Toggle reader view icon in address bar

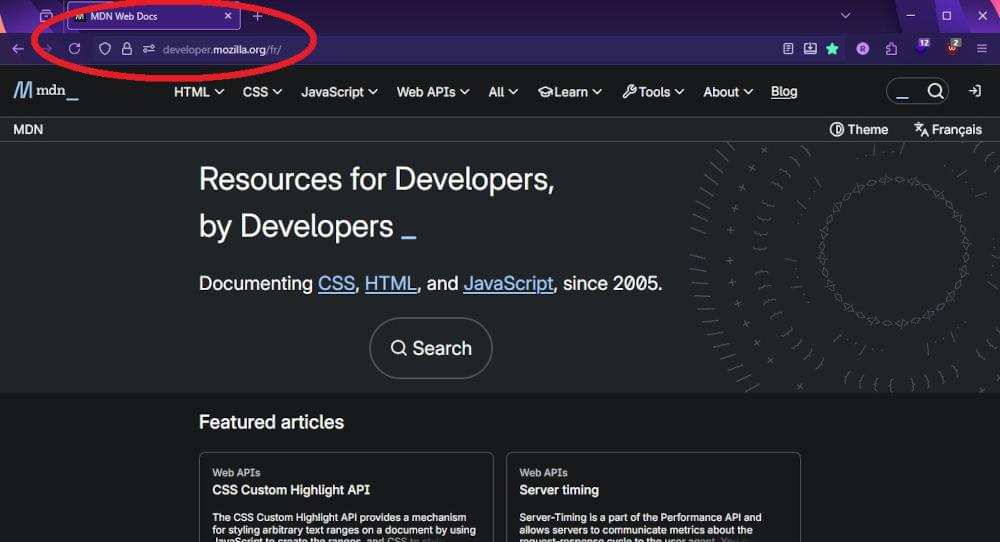coord(788,48)
